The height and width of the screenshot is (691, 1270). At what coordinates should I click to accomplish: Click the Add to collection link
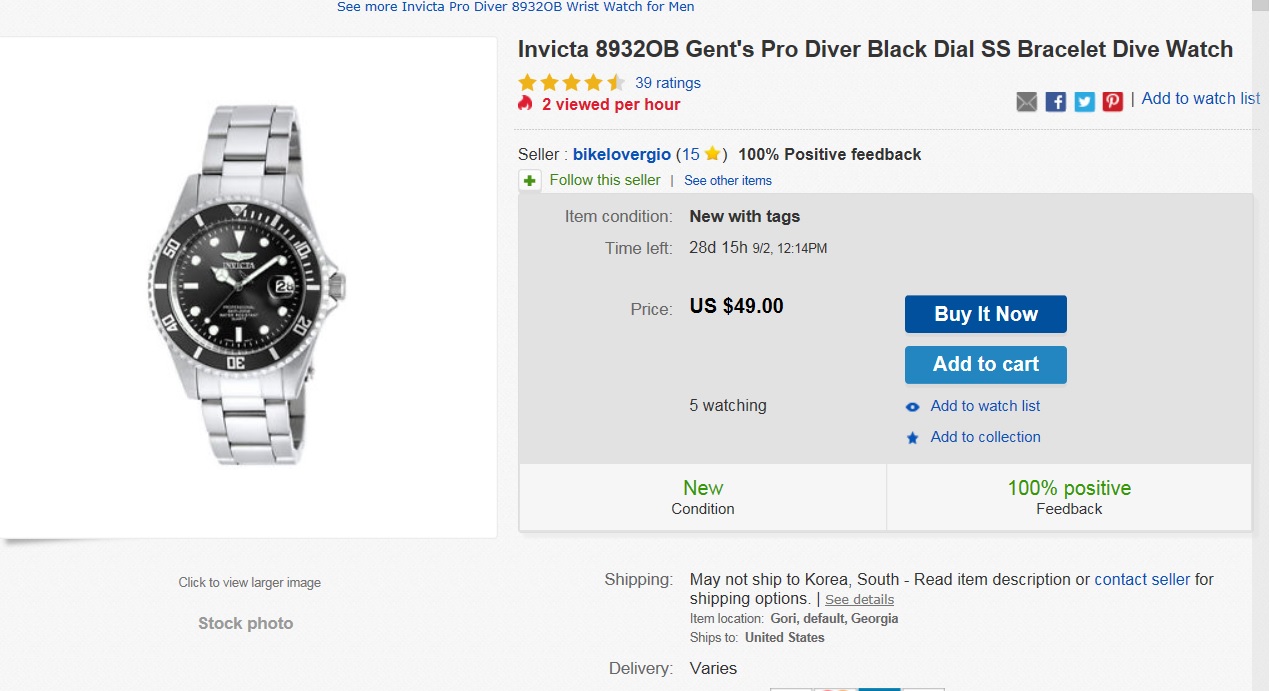[985, 437]
